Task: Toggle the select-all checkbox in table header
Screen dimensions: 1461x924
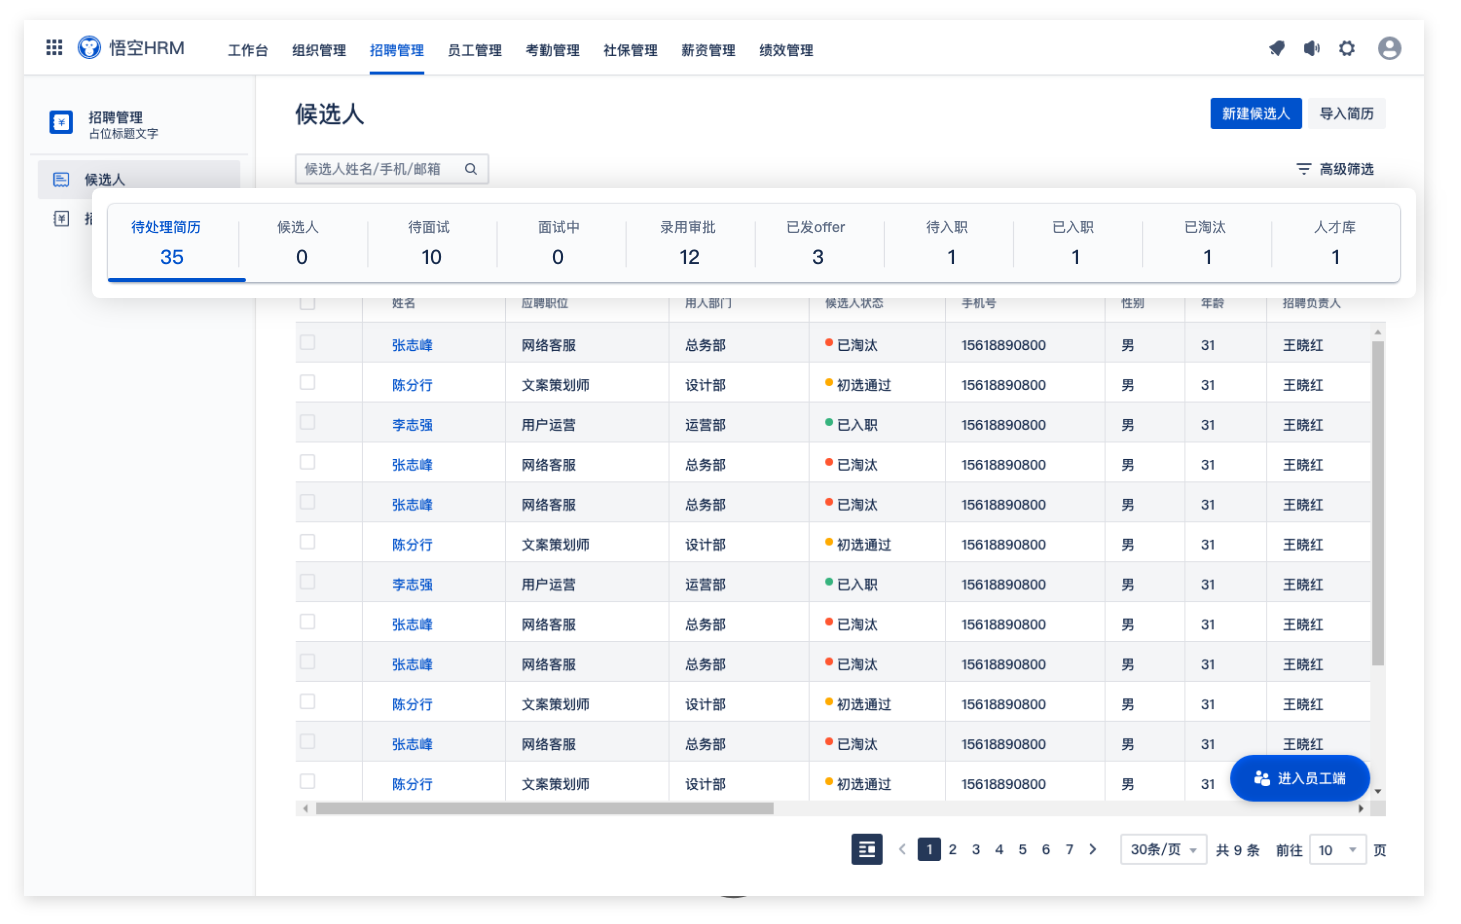Action: point(308,302)
